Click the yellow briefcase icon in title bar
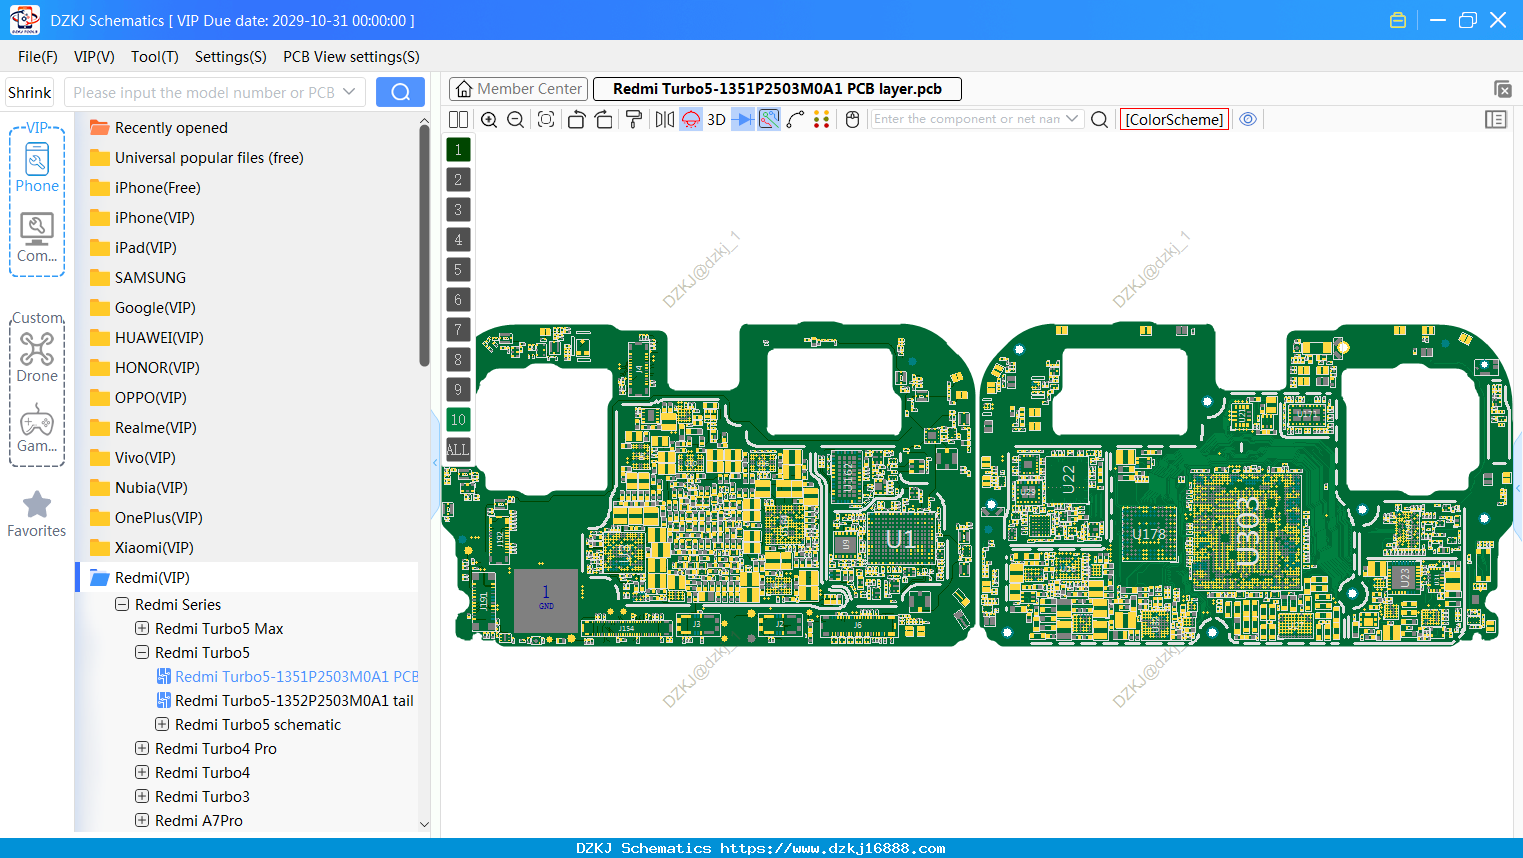The width and height of the screenshot is (1523, 858). click(1398, 20)
